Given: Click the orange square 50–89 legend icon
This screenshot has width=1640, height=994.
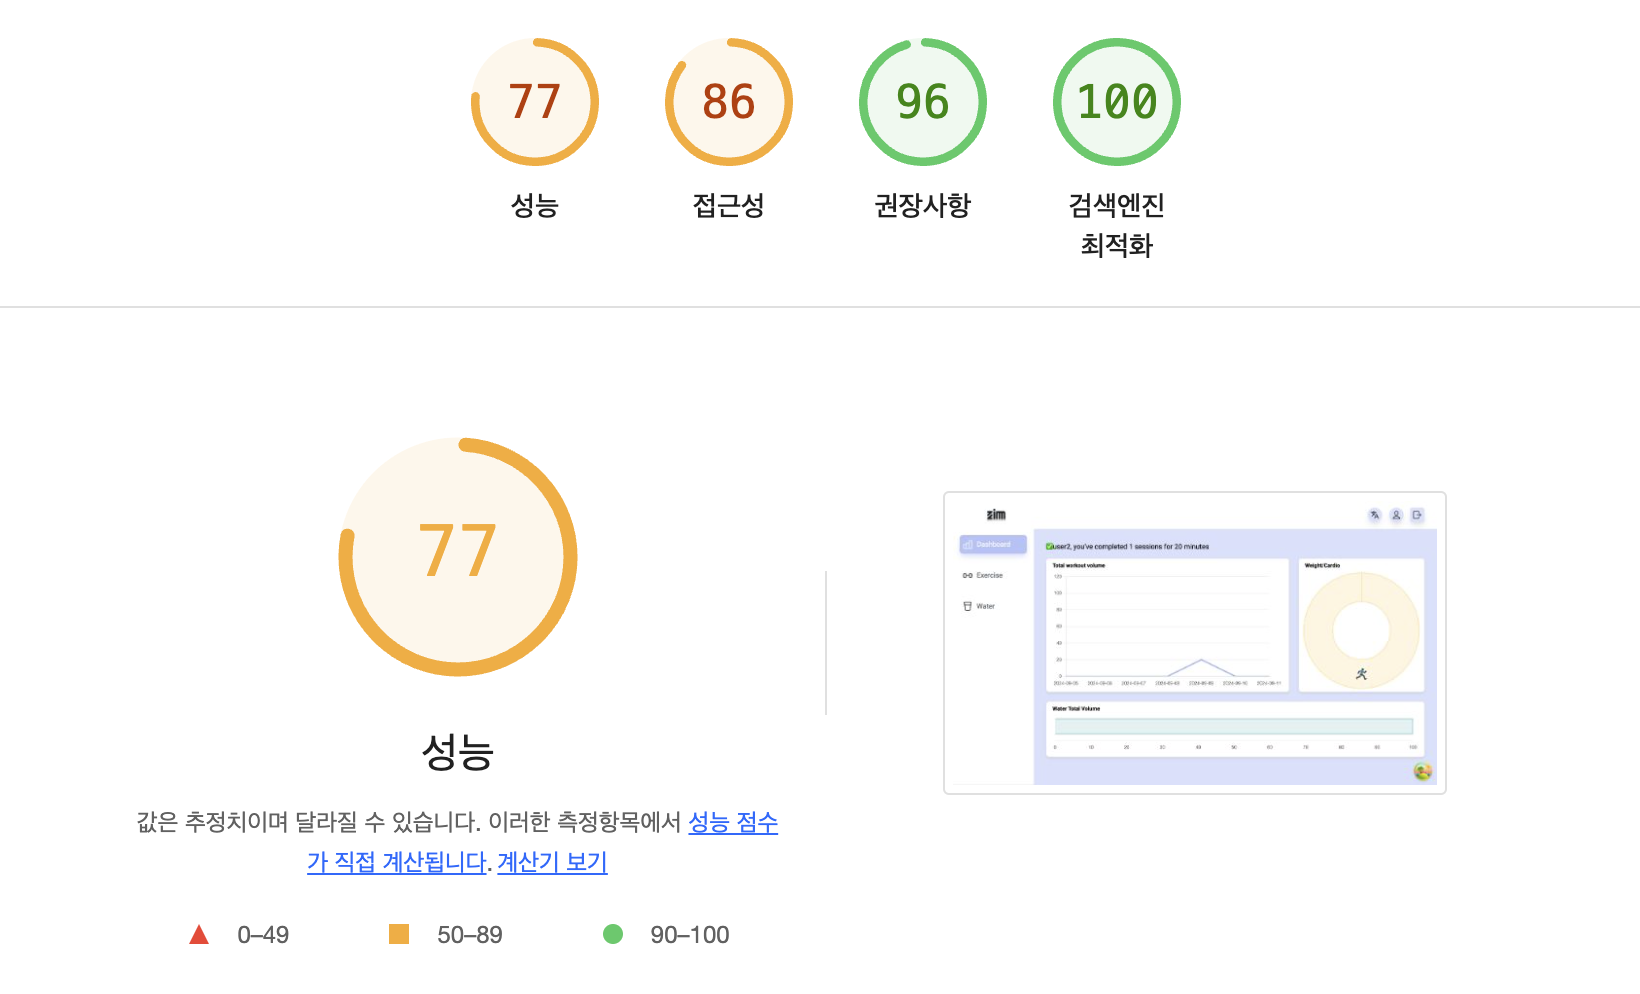Looking at the screenshot, I should coord(399,934).
